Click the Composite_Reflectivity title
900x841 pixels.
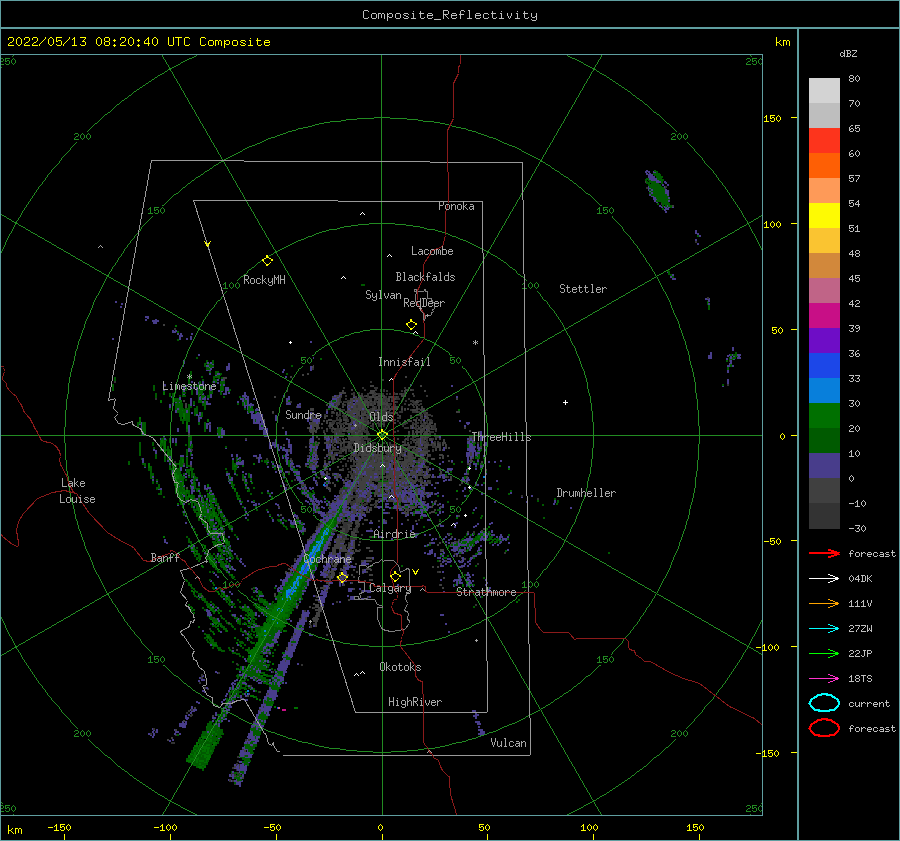pos(450,15)
